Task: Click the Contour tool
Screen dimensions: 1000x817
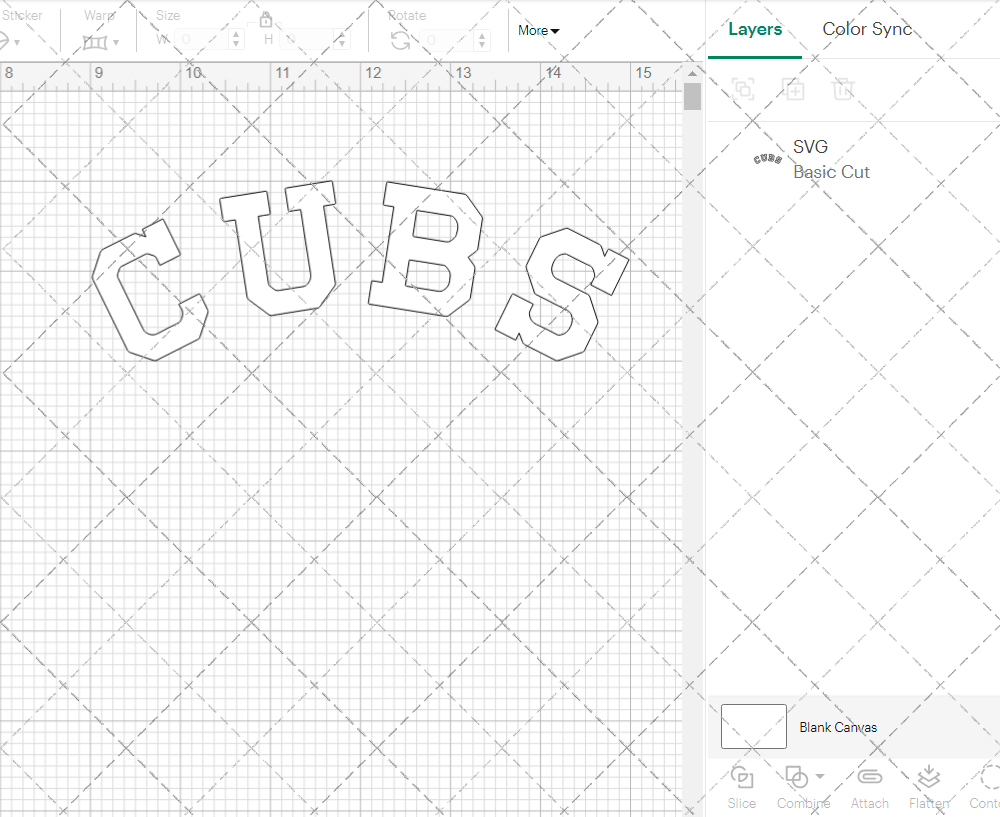Action: [x=985, y=788]
